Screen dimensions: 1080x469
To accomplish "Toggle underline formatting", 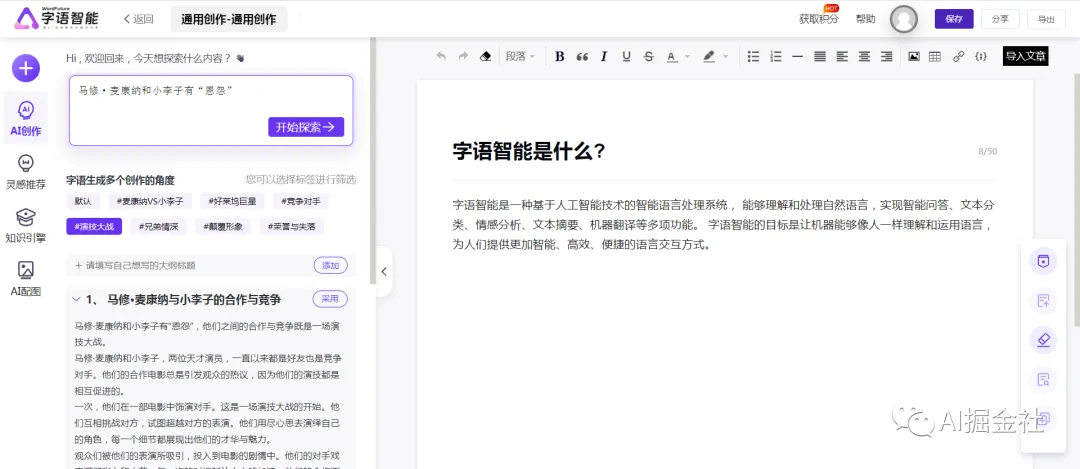I will click(x=626, y=56).
